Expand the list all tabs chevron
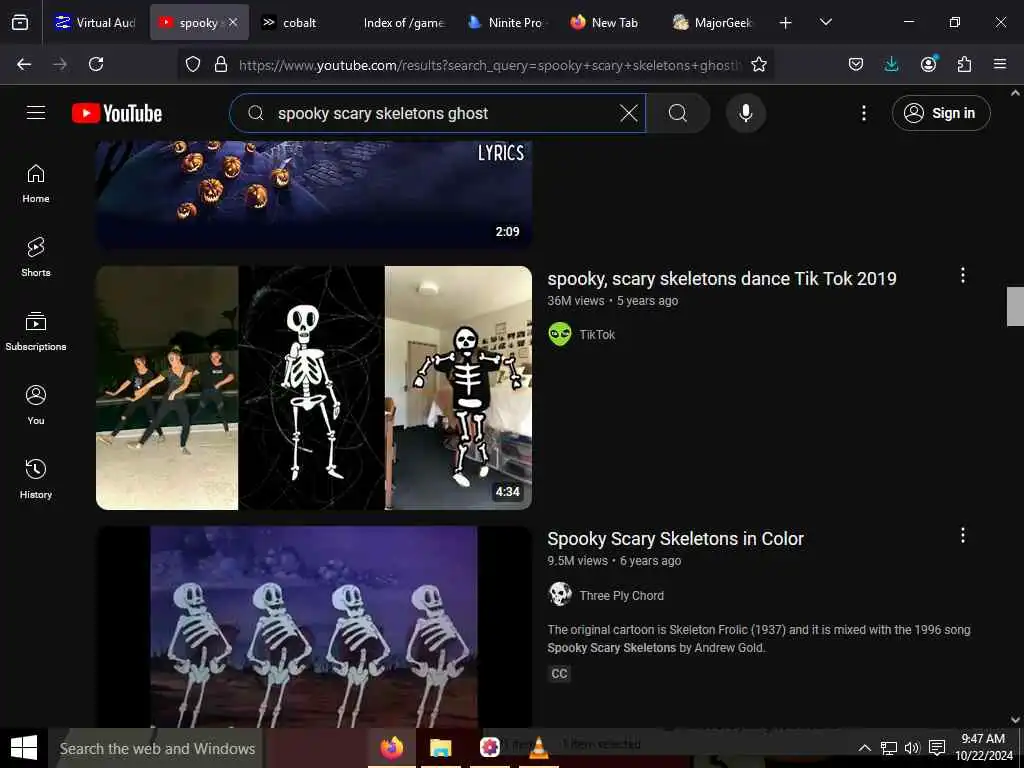Screen dimensions: 1024x768 coord(826,22)
